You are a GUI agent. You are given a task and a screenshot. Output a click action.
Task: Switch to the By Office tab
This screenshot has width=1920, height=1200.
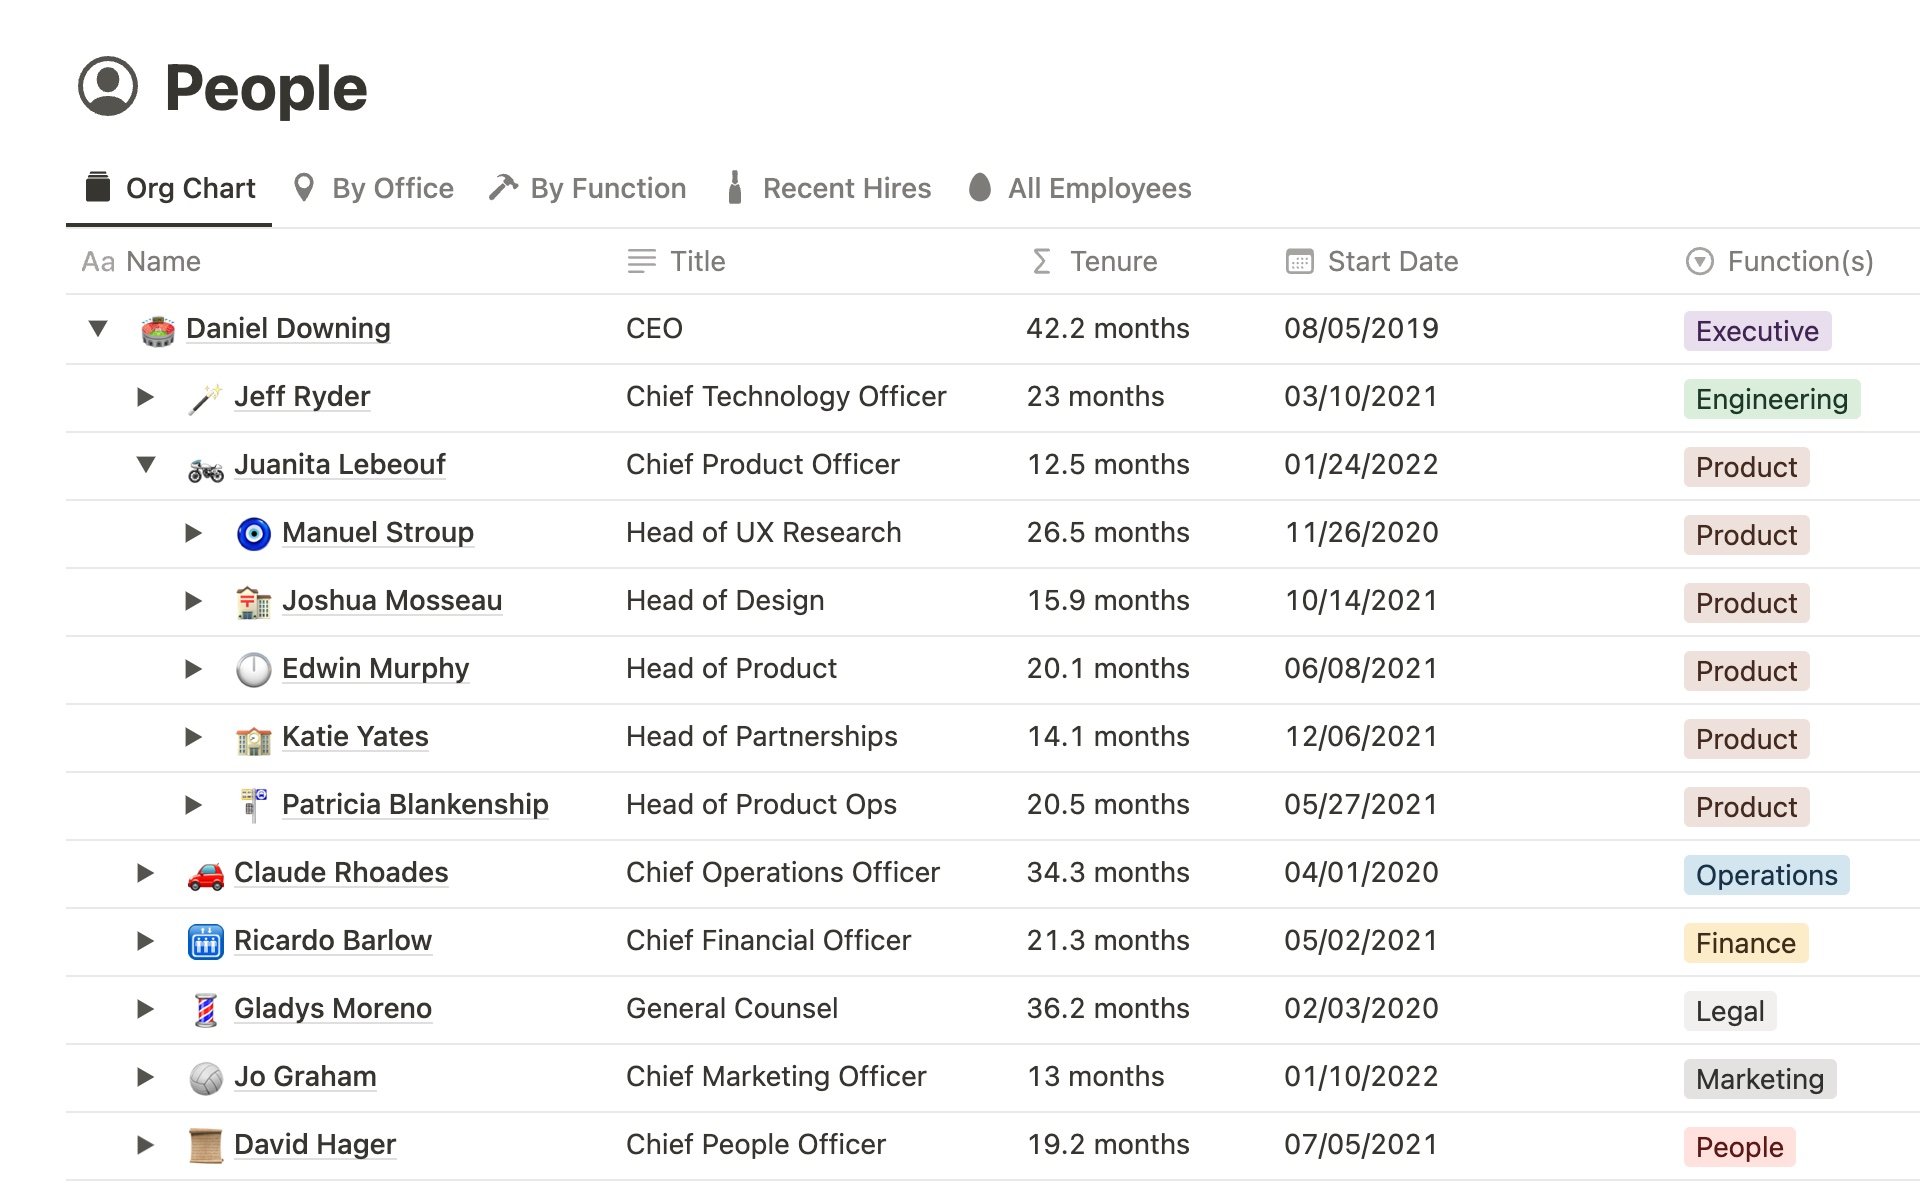[x=373, y=188]
